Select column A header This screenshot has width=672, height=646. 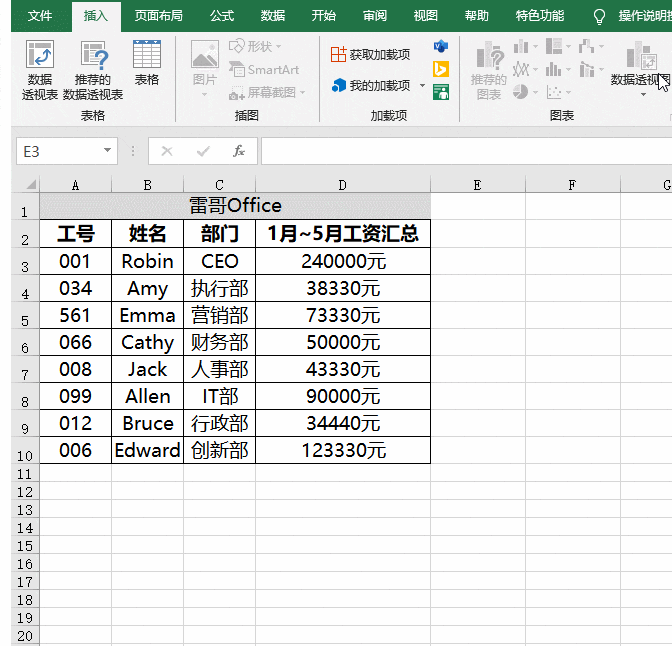click(75, 185)
